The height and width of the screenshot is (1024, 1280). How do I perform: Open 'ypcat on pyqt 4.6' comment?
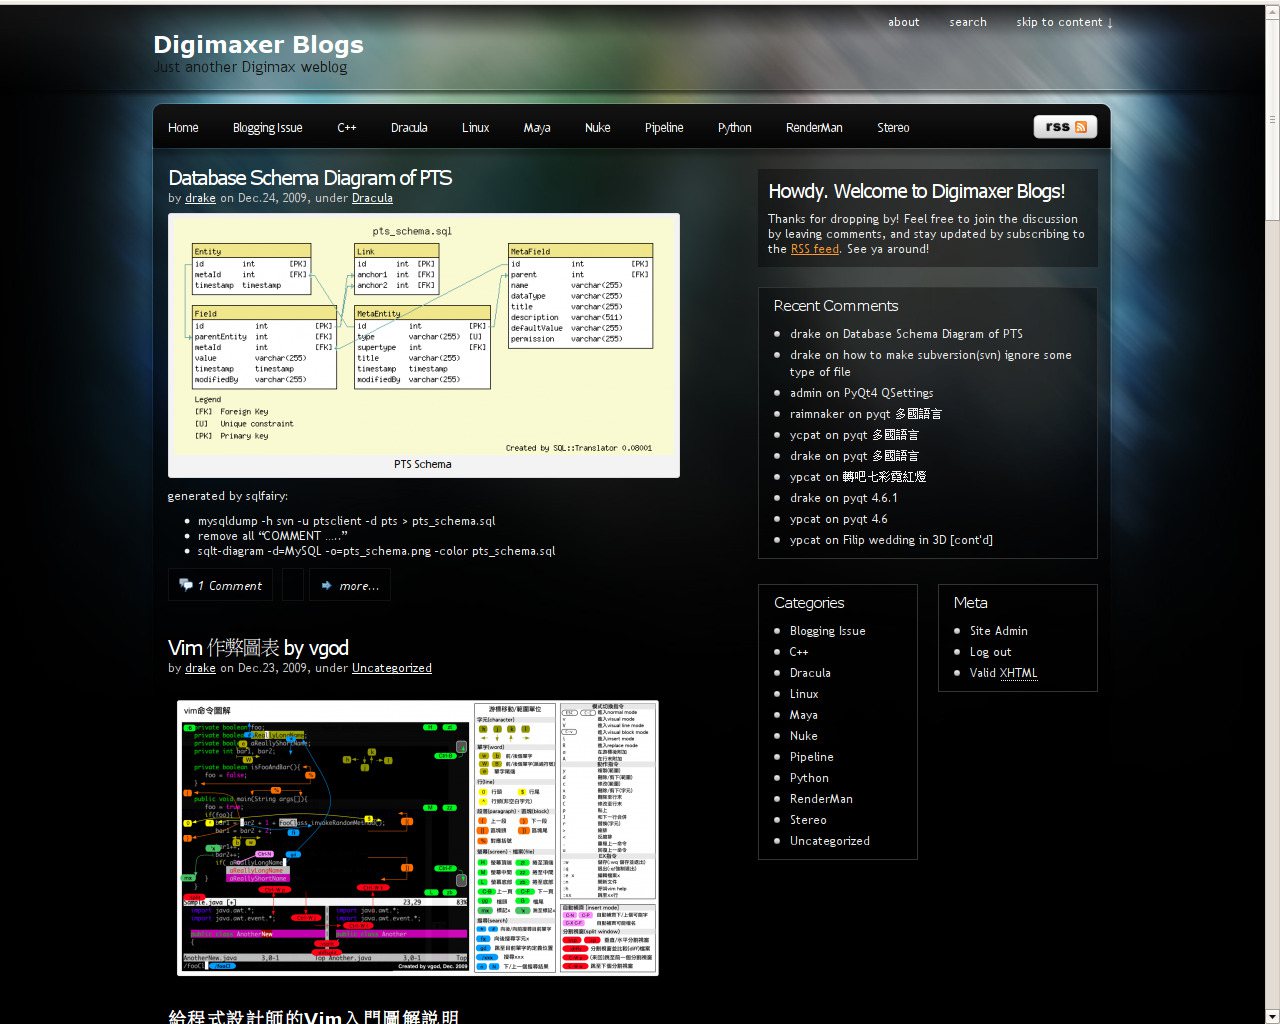839,519
